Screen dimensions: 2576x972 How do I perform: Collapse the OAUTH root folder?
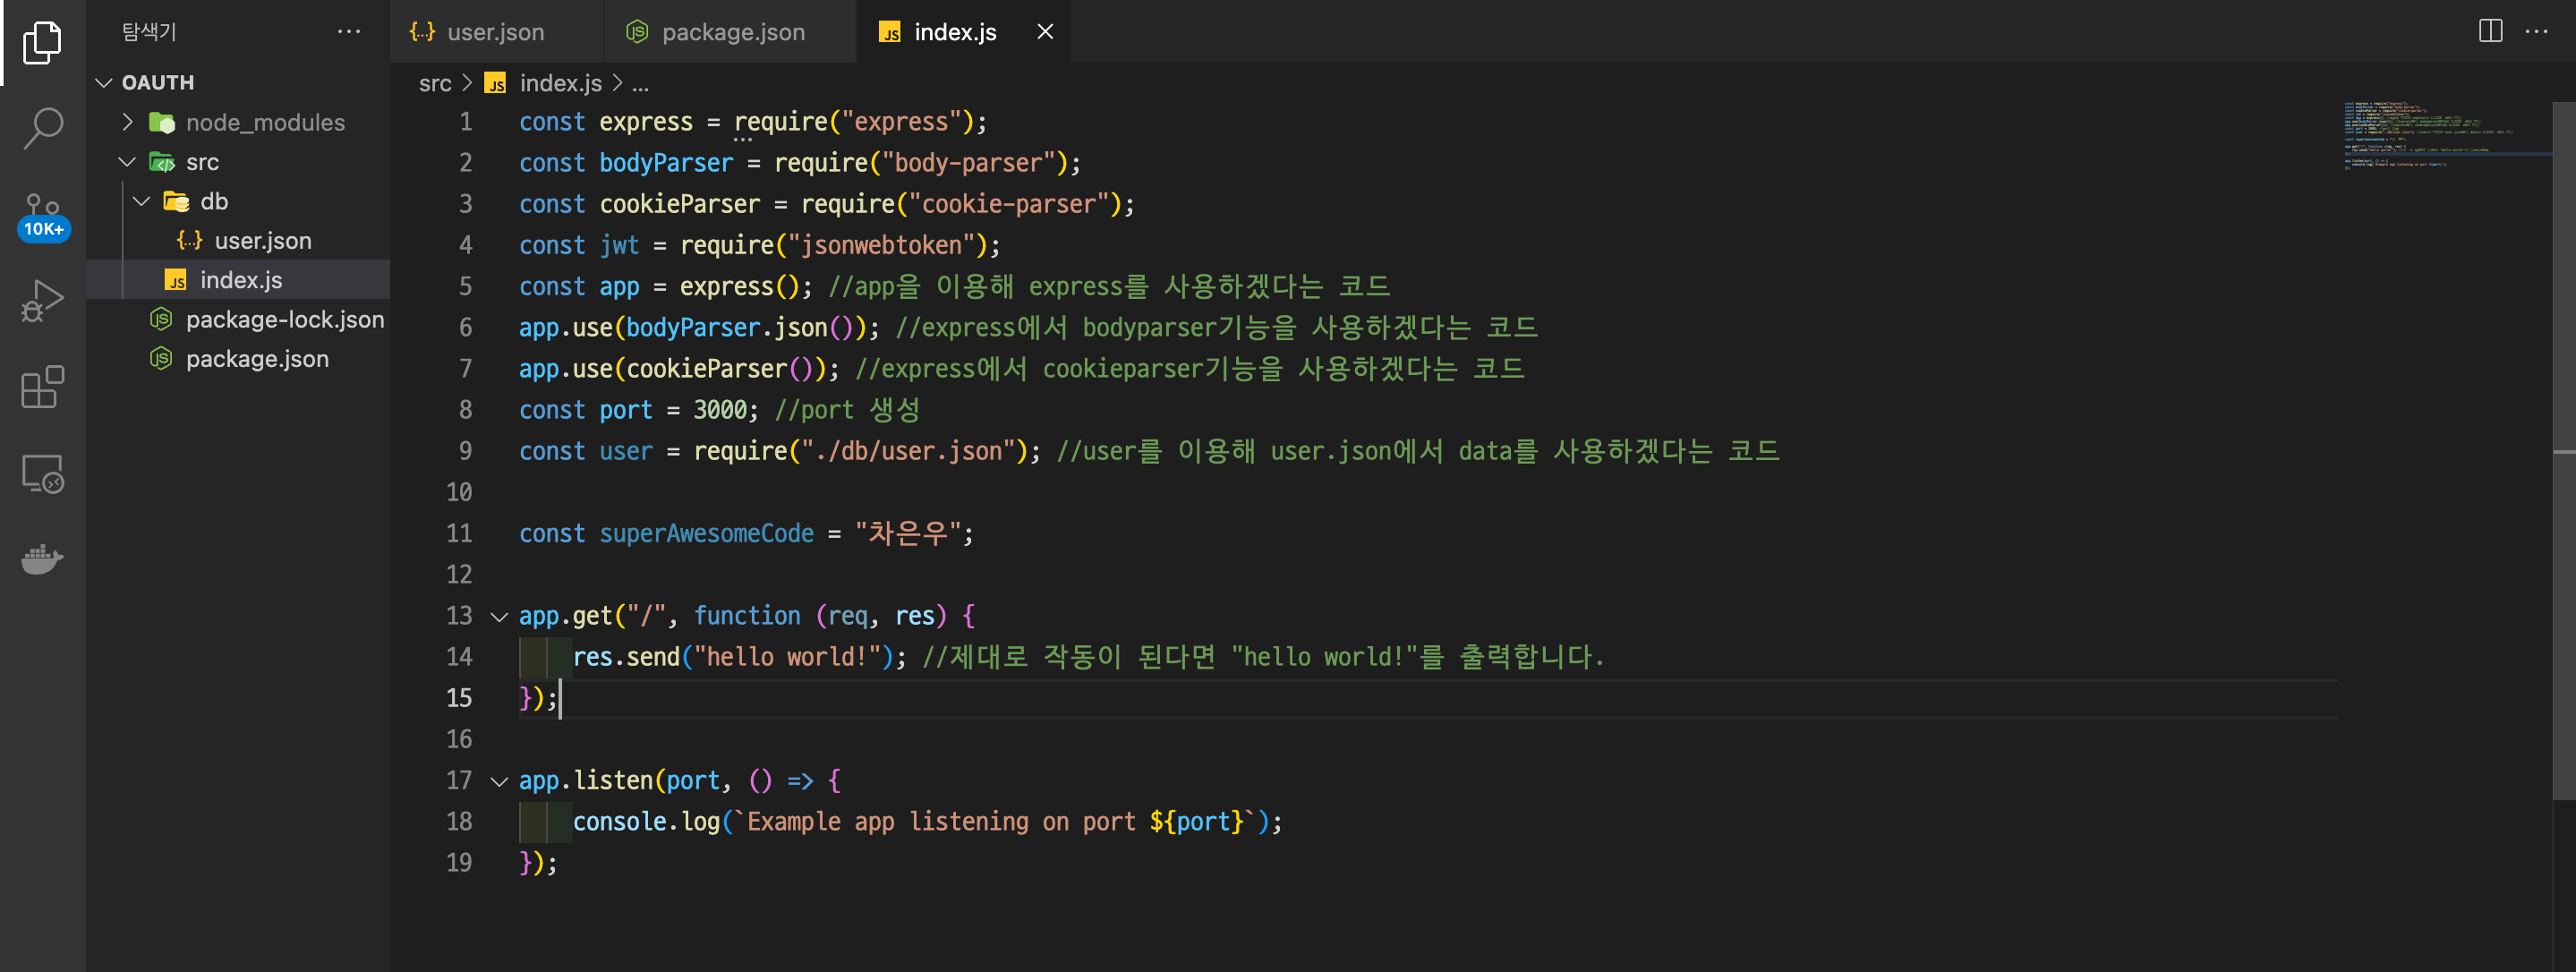point(103,82)
